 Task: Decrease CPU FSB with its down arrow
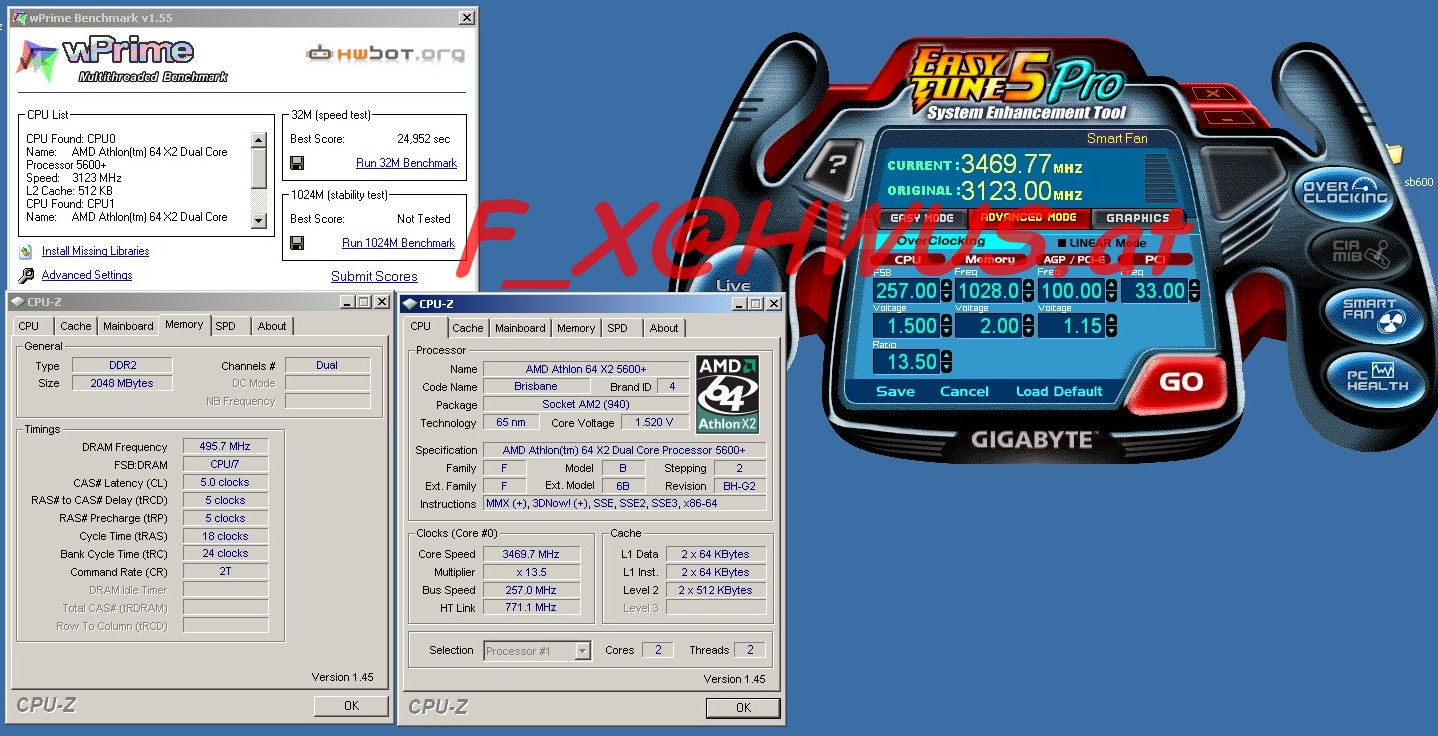click(946, 297)
